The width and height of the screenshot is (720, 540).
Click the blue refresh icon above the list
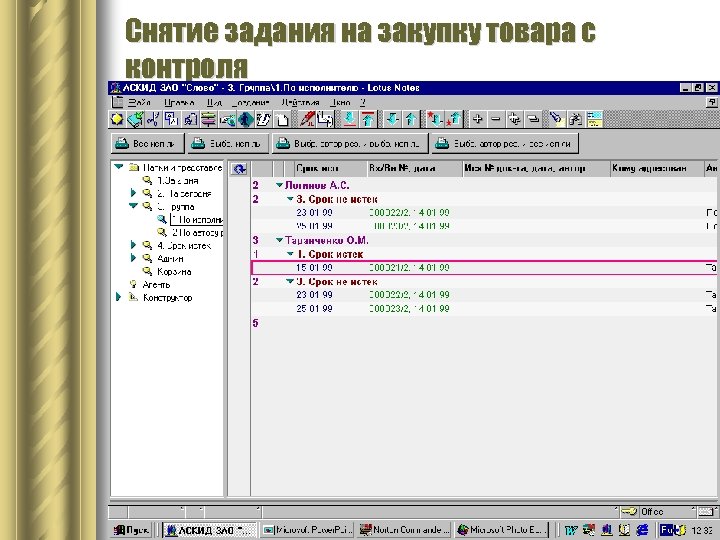point(239,169)
